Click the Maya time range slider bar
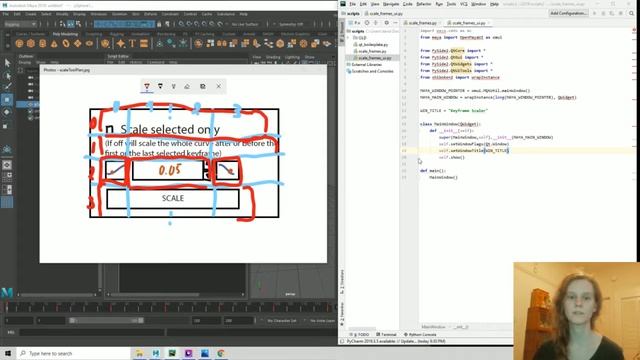640x360 pixels. [107, 321]
